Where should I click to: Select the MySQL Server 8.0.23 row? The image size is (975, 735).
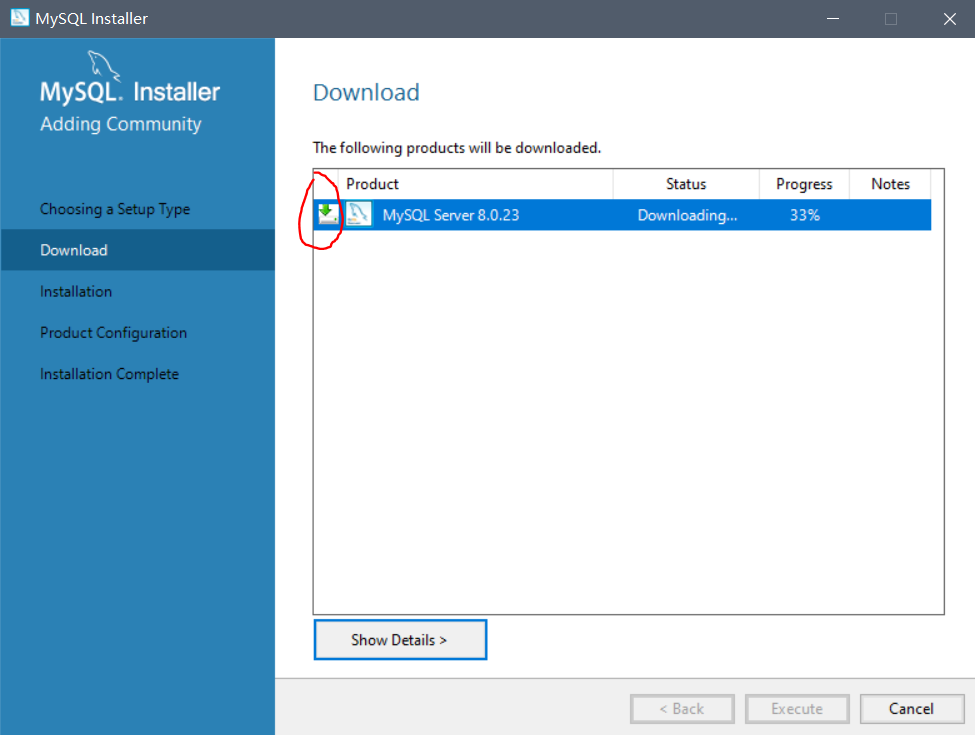(x=622, y=215)
